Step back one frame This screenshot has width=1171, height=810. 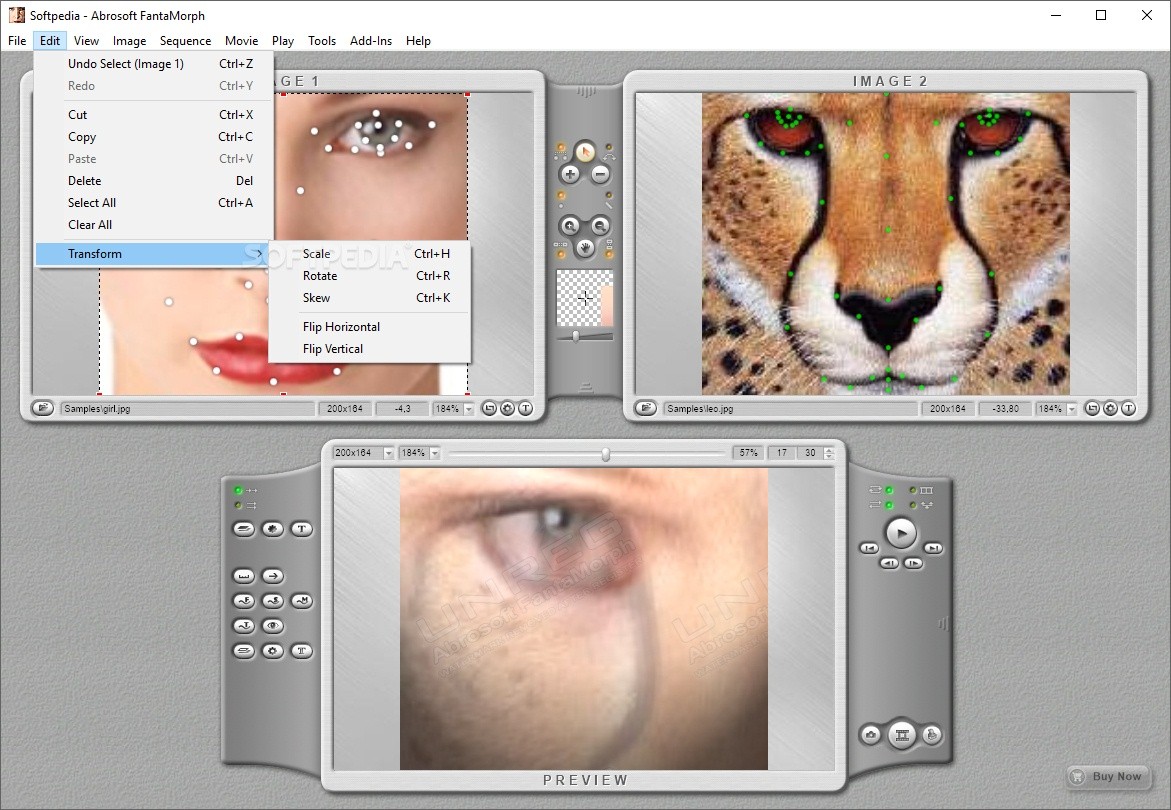click(x=889, y=563)
